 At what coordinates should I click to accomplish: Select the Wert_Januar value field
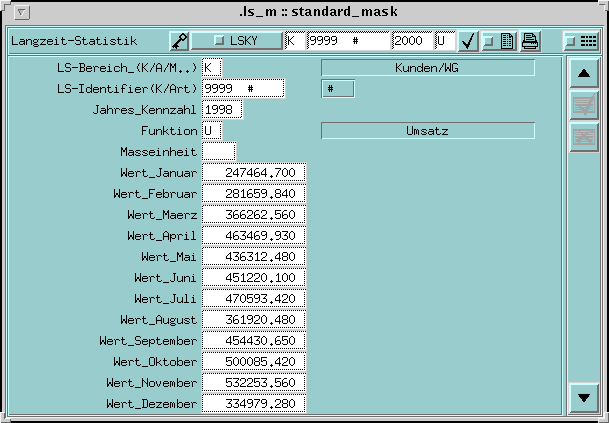click(x=253, y=173)
